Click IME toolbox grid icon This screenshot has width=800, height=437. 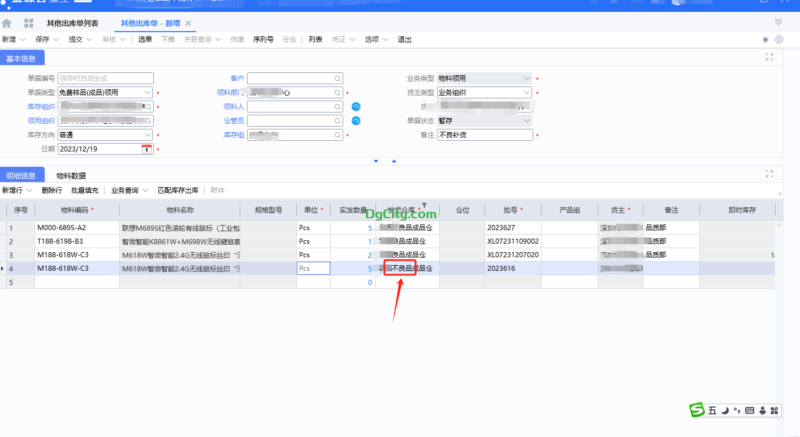774,410
